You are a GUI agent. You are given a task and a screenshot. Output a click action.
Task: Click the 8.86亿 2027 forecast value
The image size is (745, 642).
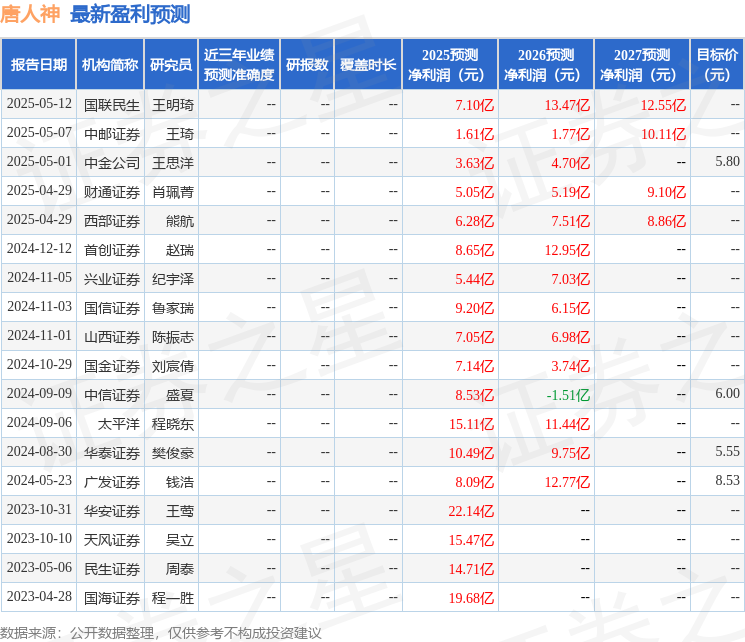666,220
